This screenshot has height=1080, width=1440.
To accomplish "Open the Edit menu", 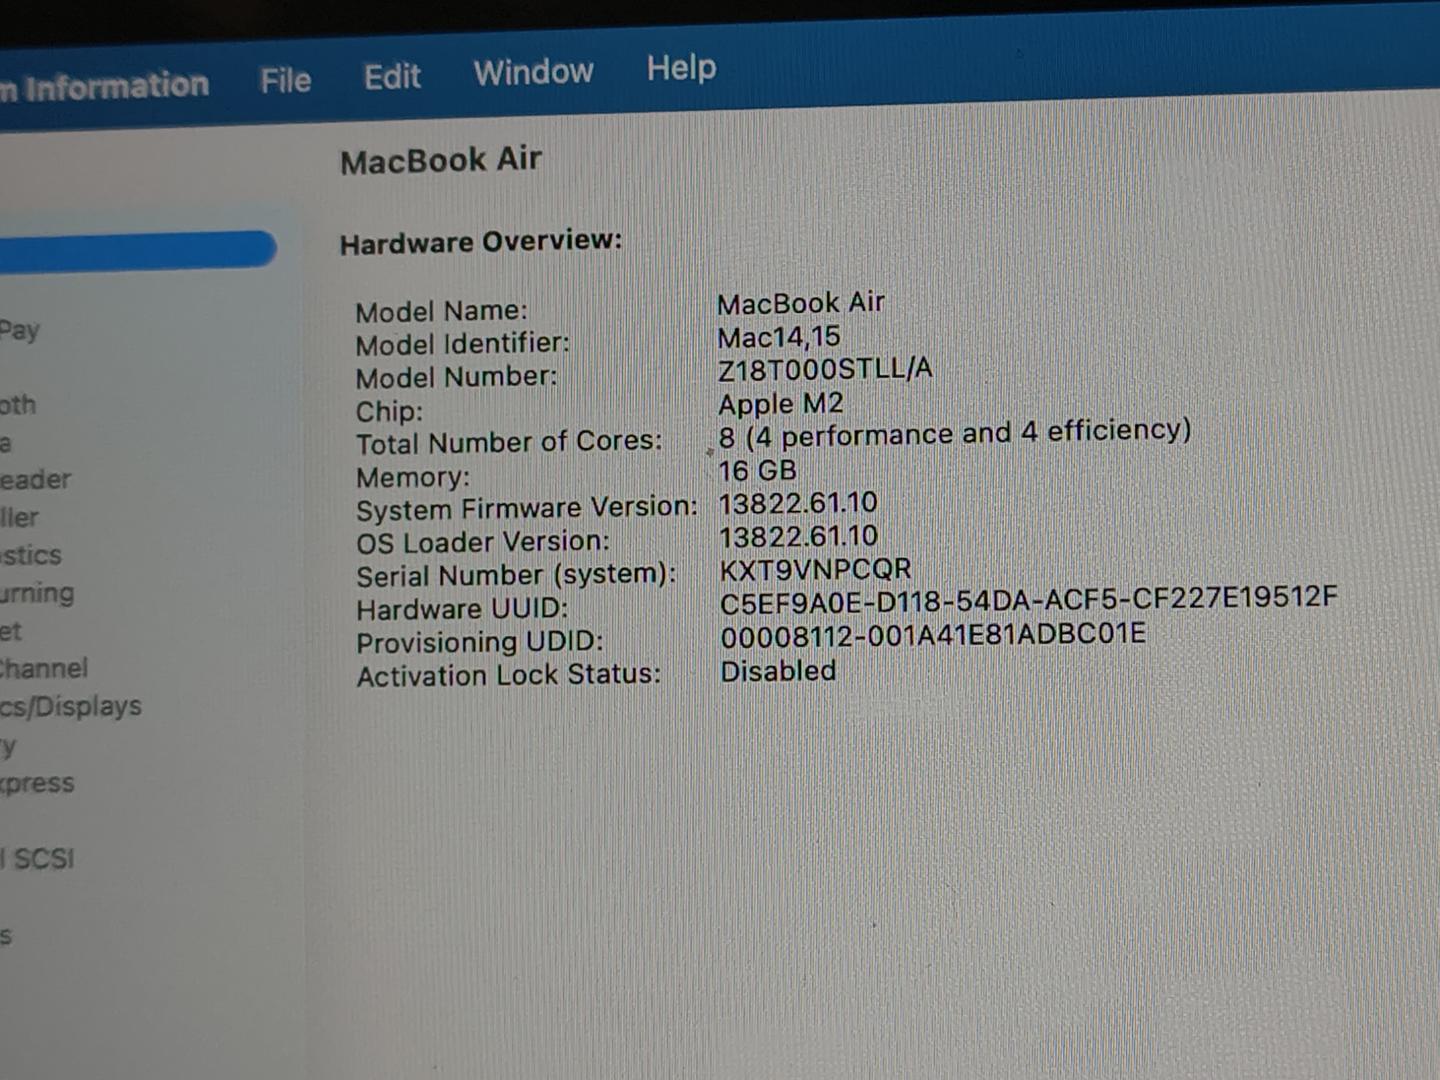I will 392,77.
